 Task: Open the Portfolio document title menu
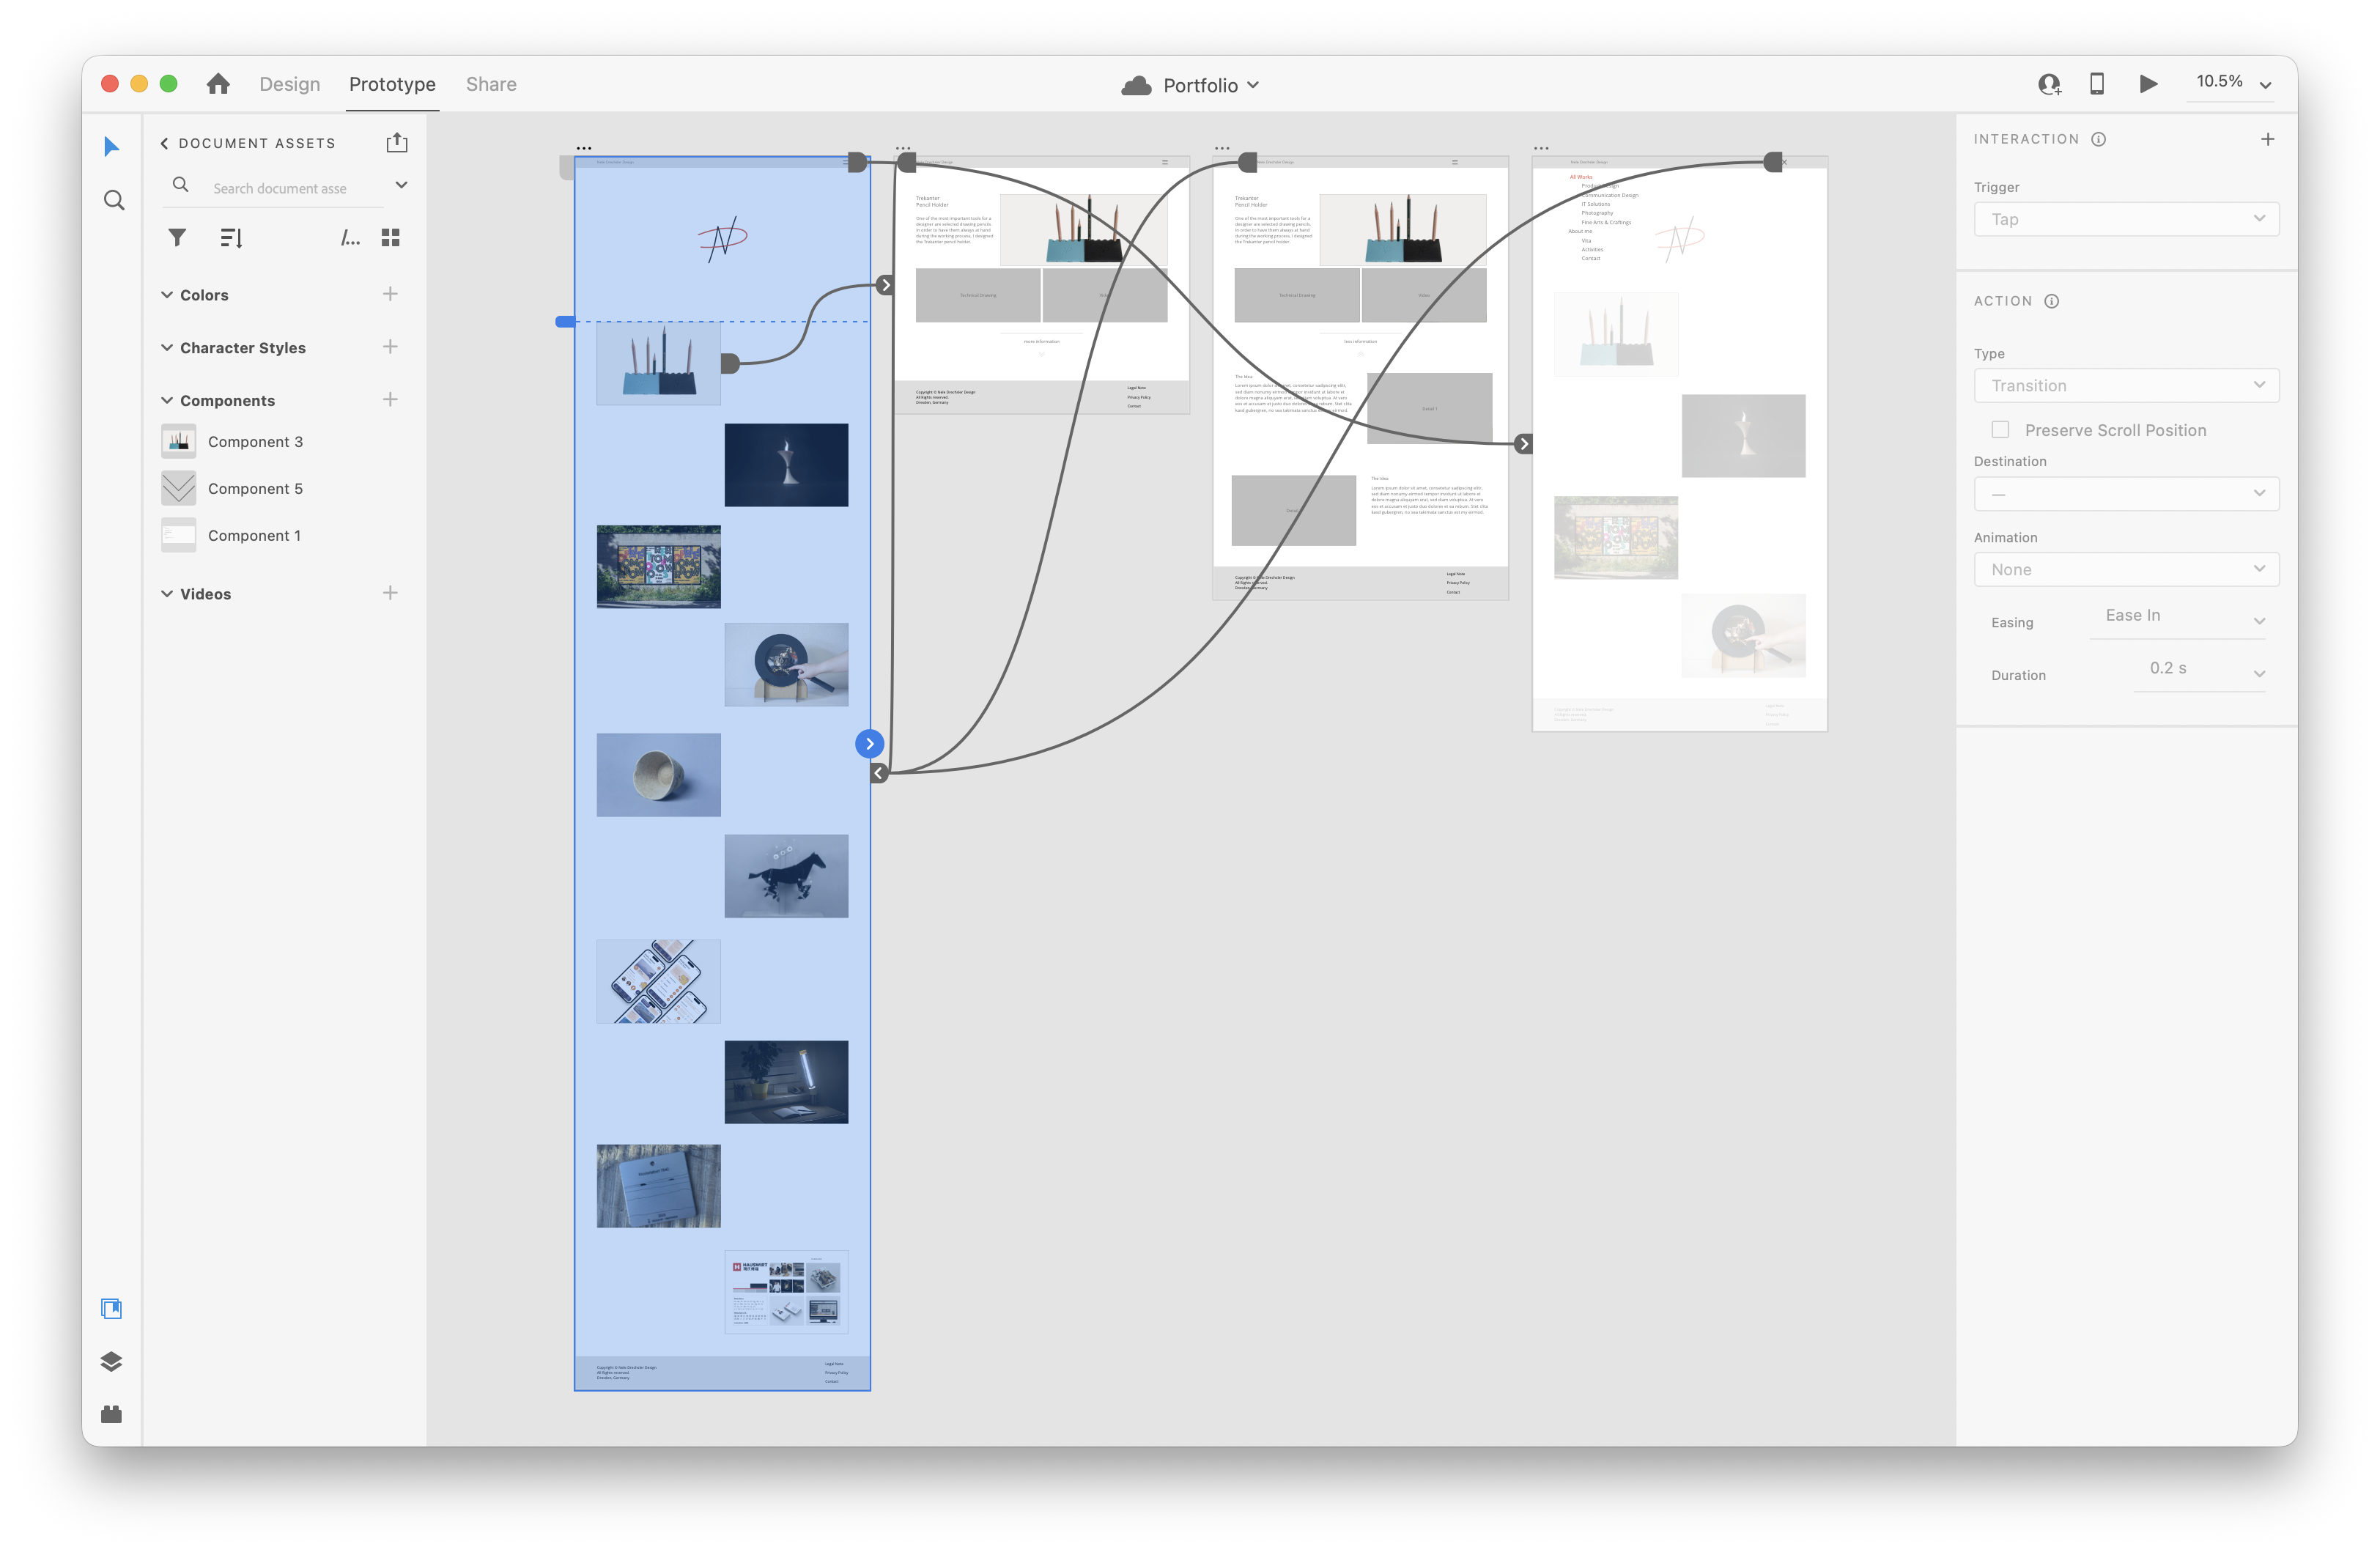click(x=1210, y=85)
